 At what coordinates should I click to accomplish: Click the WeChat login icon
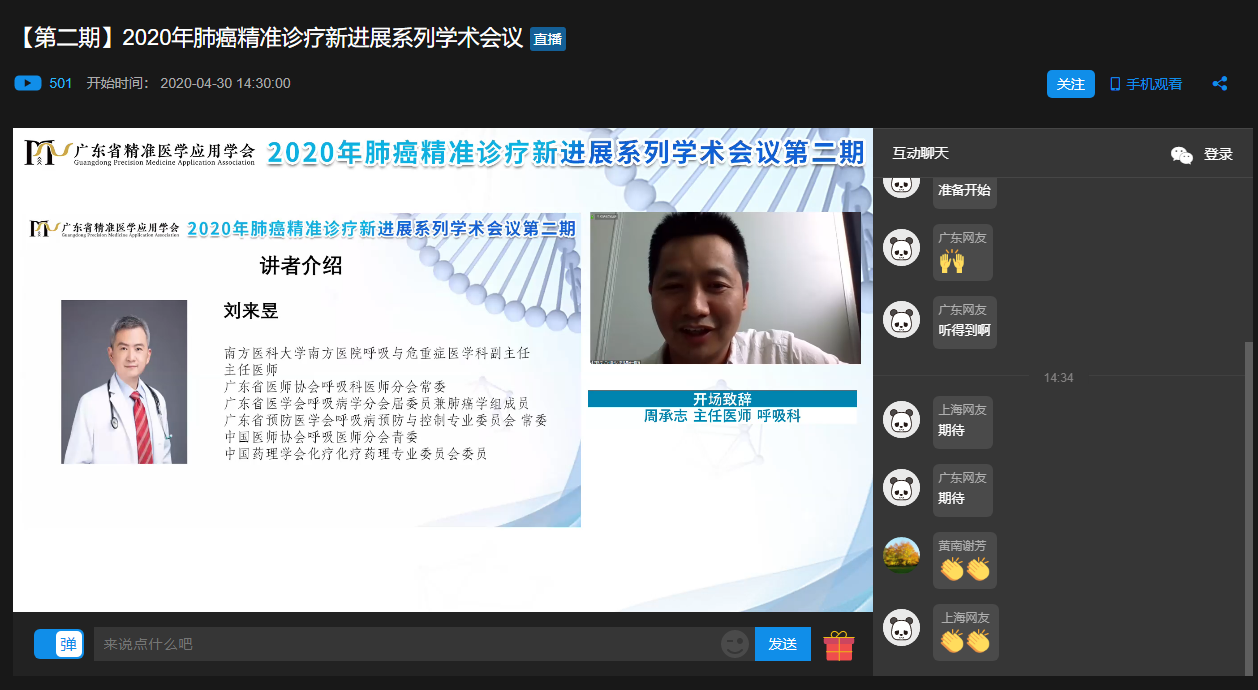1182,154
